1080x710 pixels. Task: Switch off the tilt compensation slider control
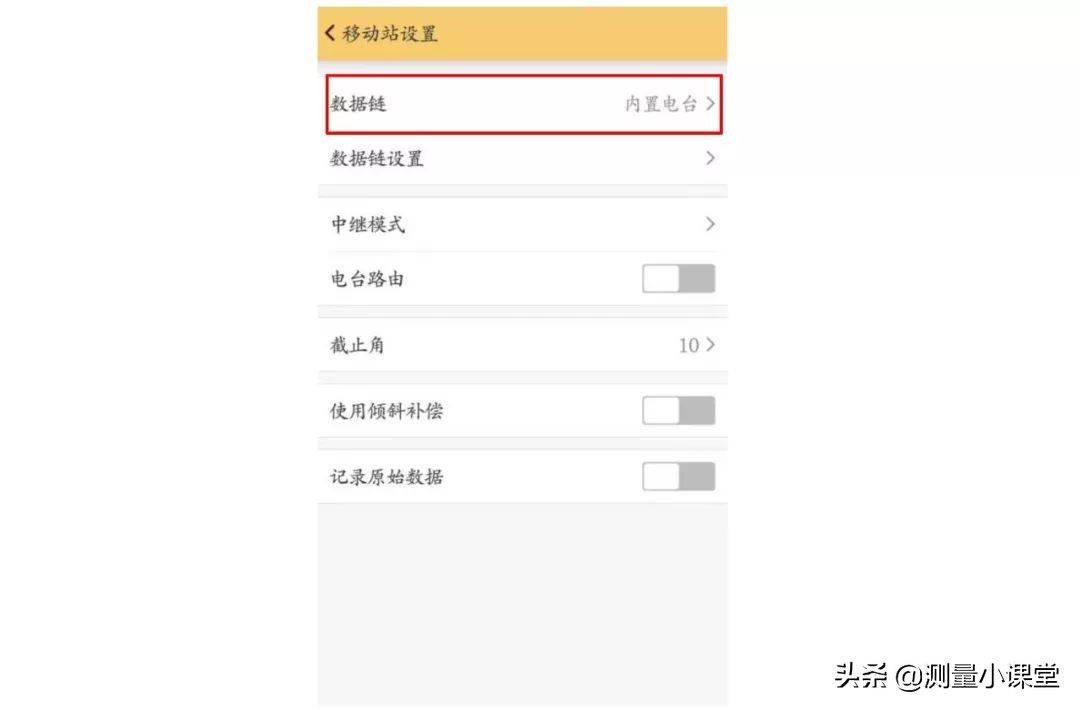pyautogui.click(x=678, y=410)
